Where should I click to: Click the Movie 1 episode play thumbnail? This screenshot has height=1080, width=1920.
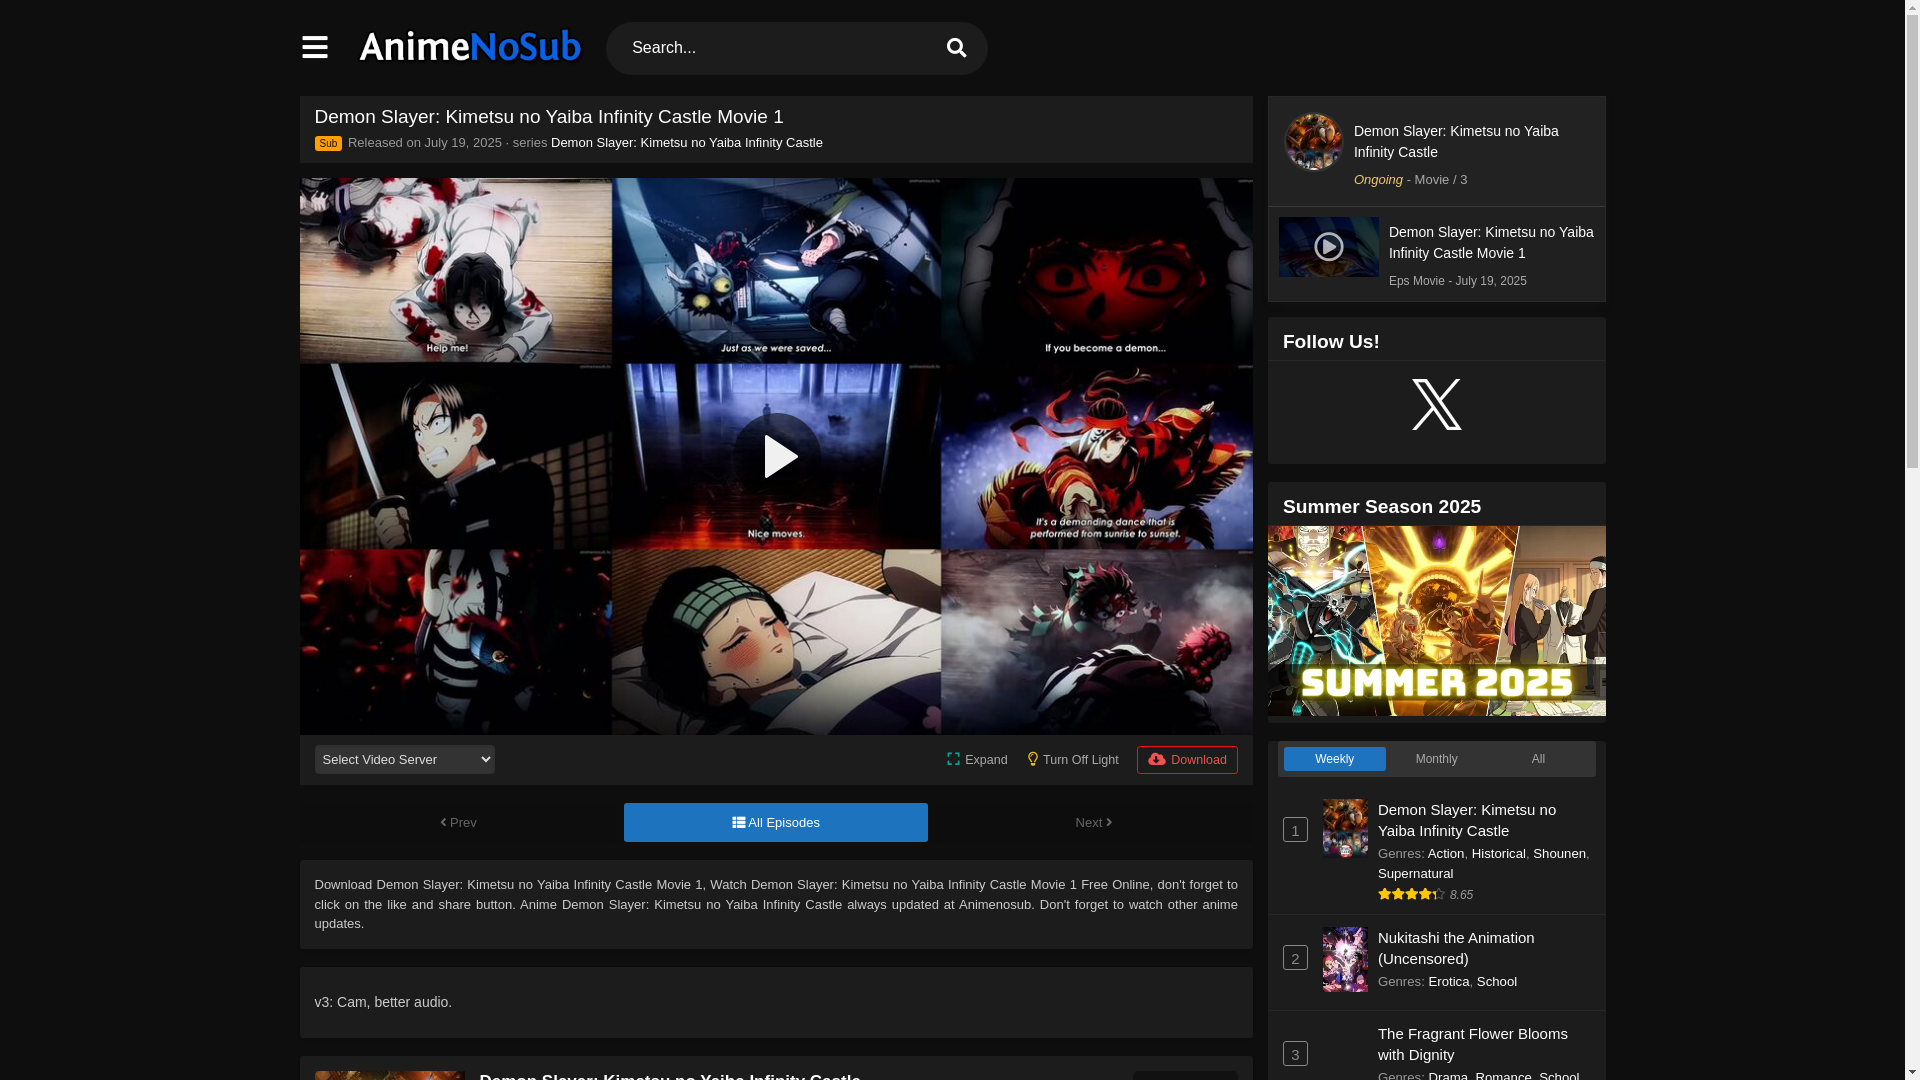[x=1328, y=246]
